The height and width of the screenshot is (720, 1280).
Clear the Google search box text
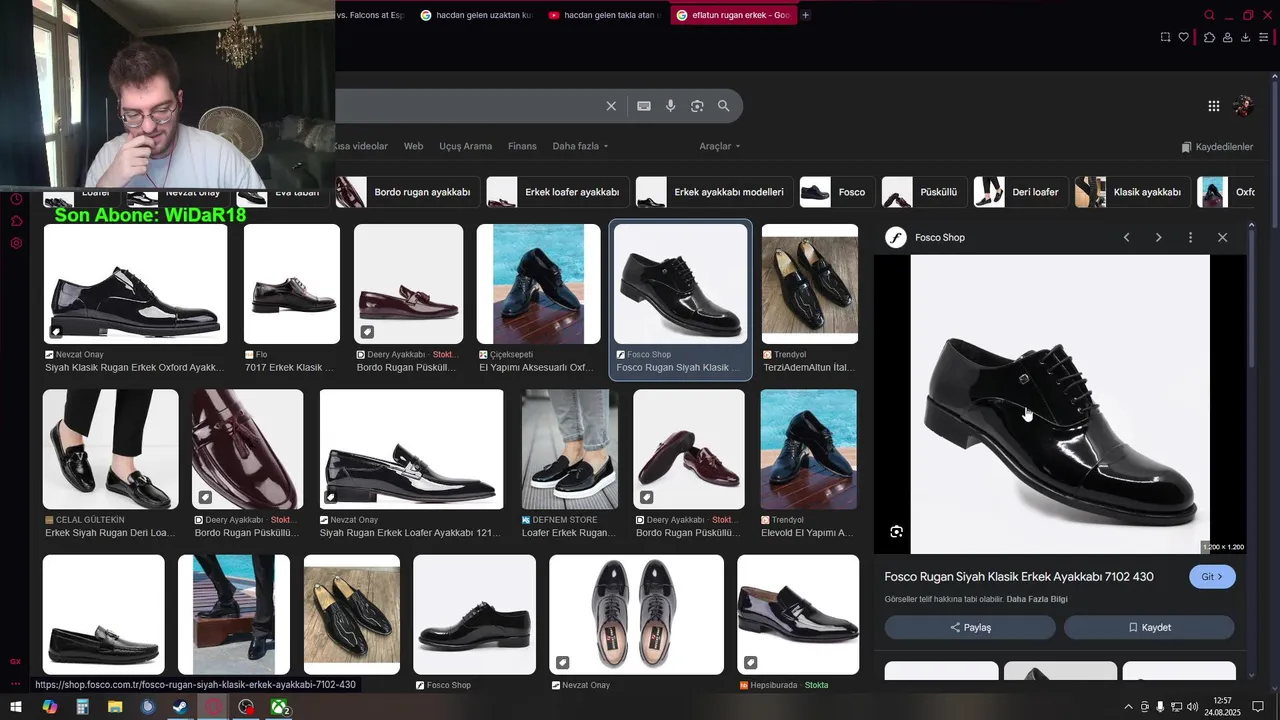coord(611,106)
